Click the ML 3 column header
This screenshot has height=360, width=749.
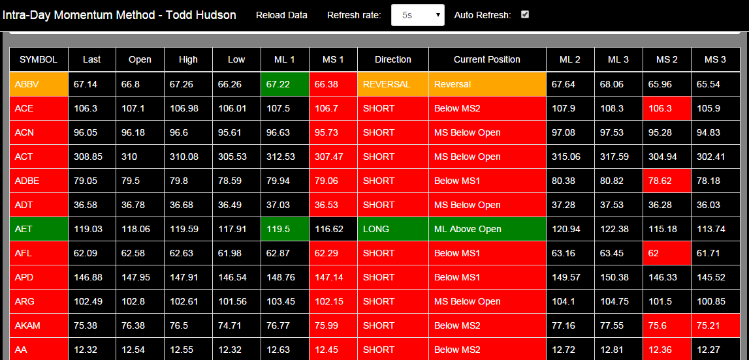(x=619, y=60)
